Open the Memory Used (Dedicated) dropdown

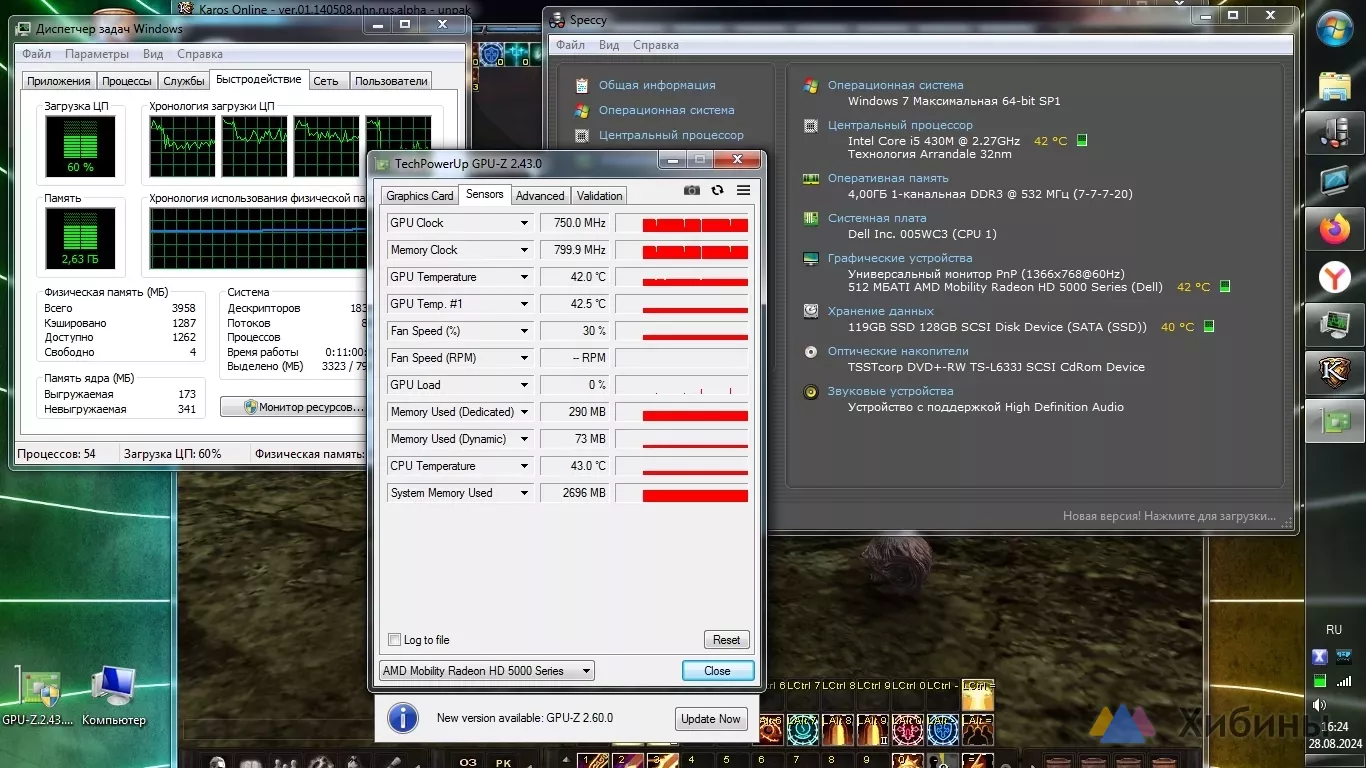click(524, 412)
